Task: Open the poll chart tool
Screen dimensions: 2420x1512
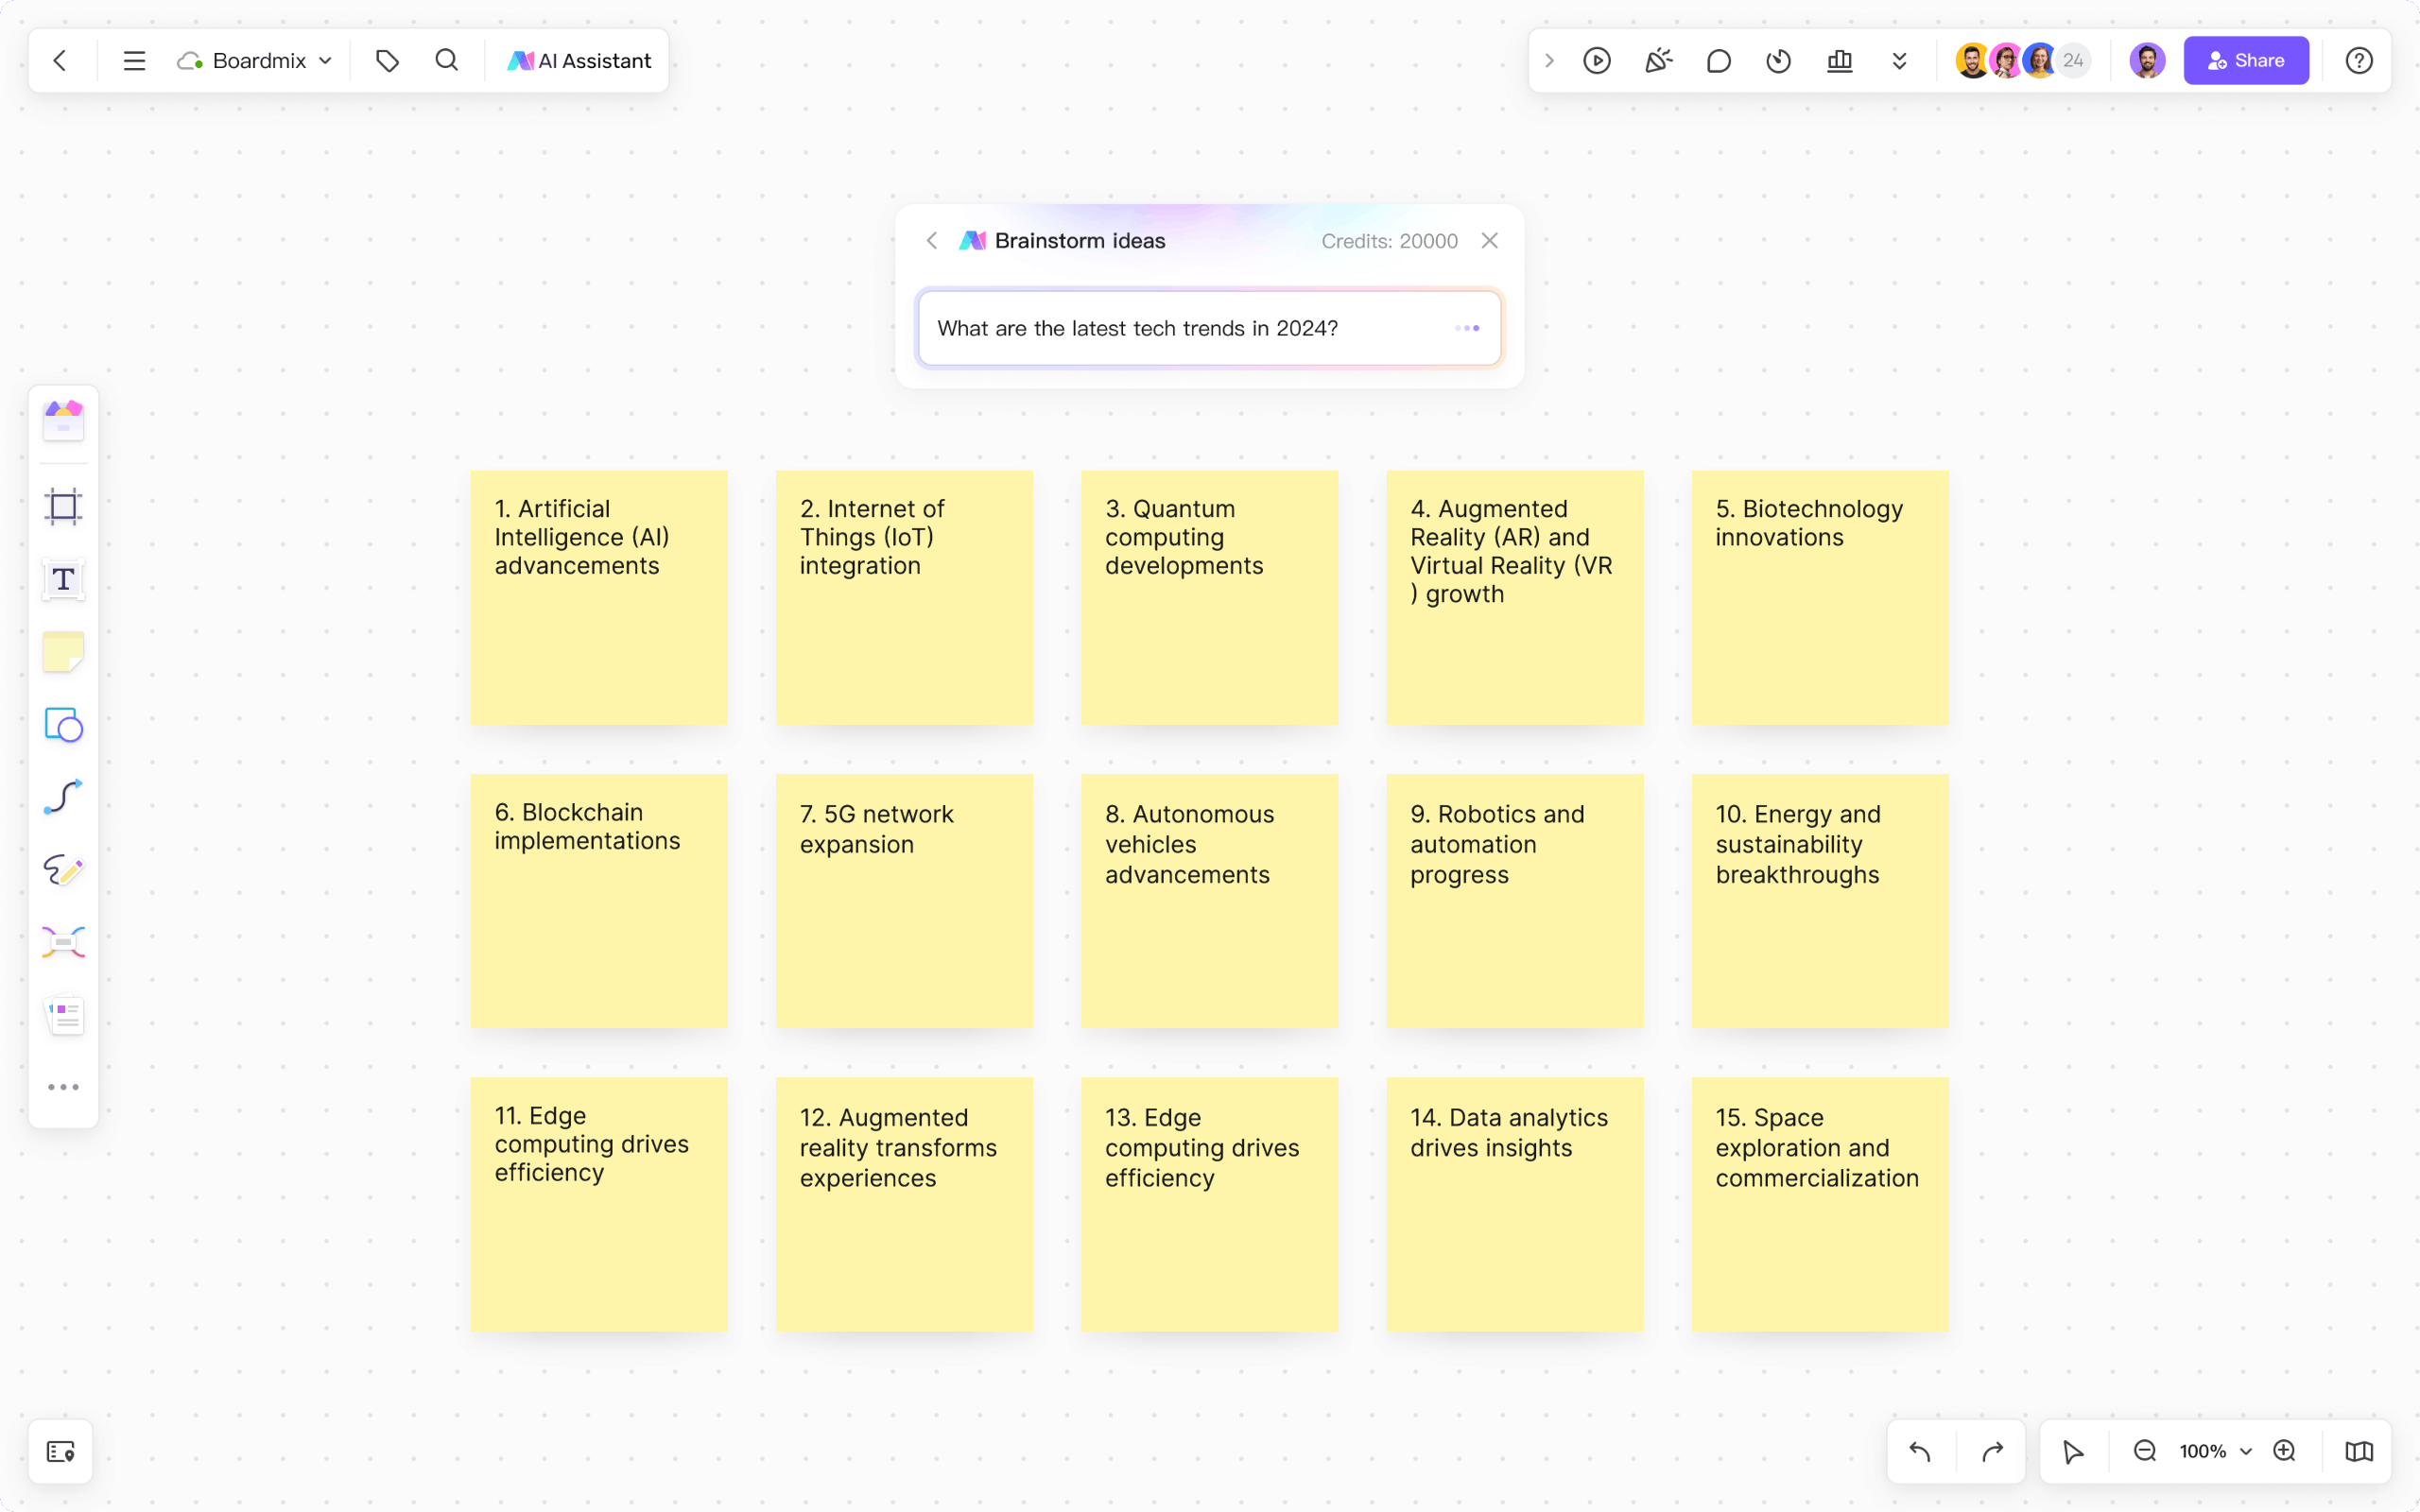Action: (x=1840, y=60)
